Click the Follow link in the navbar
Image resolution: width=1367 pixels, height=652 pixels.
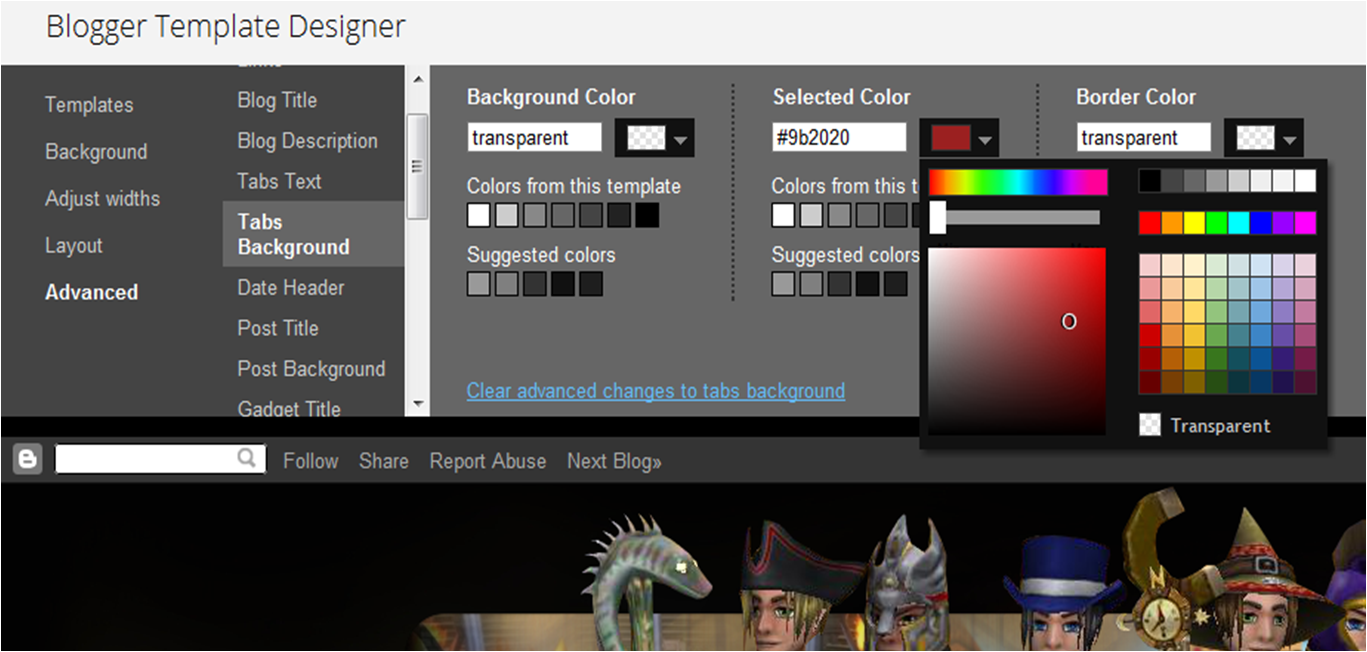pyautogui.click(x=310, y=461)
